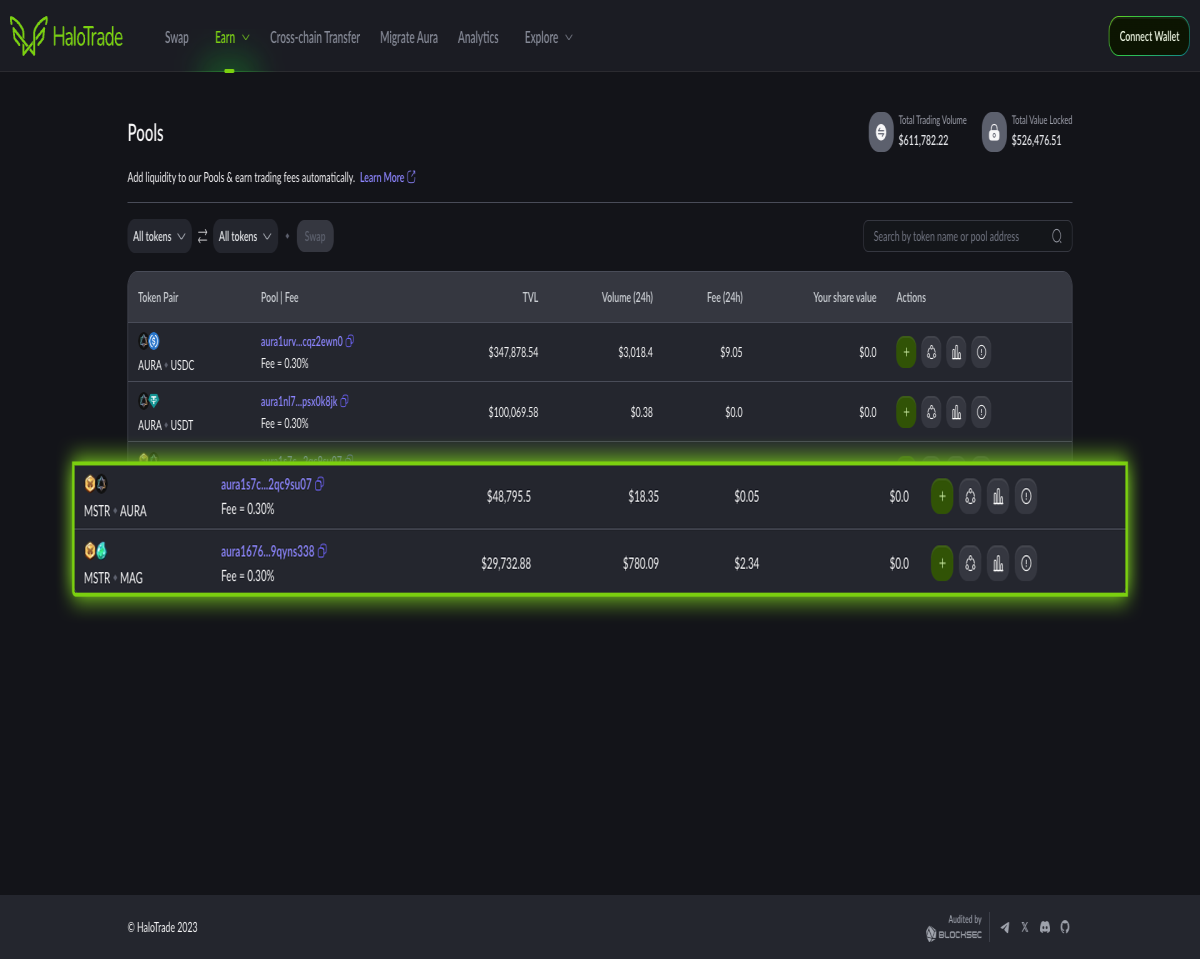Expand the Explore menu
Screen dimensions: 1200x959
click(x=548, y=38)
